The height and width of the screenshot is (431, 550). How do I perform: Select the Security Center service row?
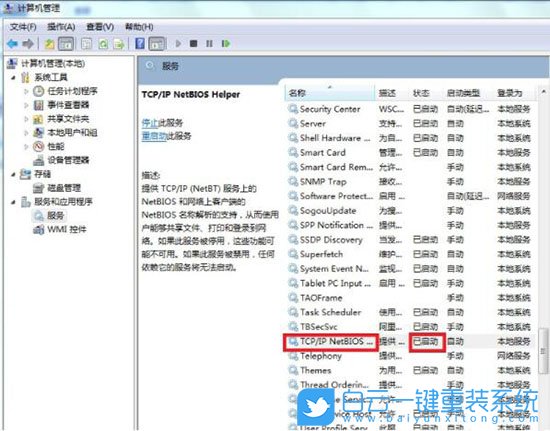[410, 109]
